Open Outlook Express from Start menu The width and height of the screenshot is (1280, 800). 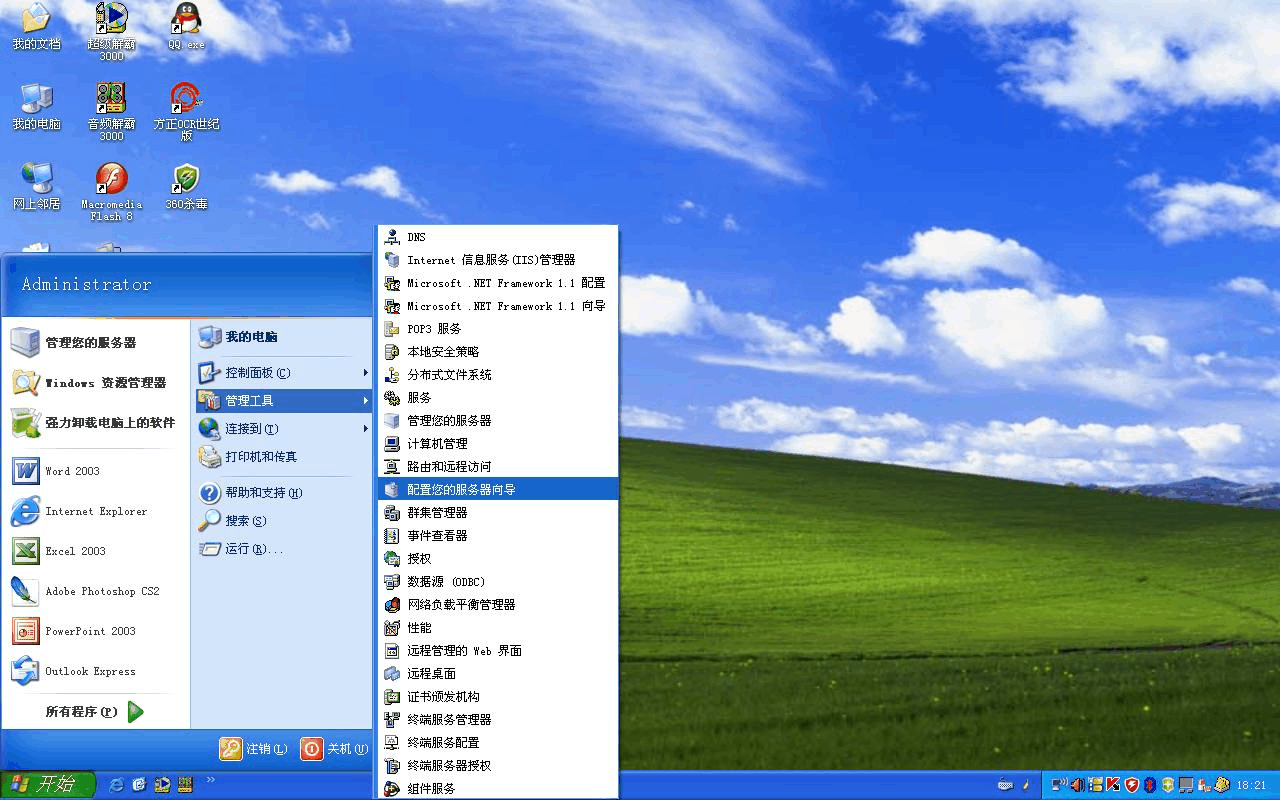coord(90,671)
